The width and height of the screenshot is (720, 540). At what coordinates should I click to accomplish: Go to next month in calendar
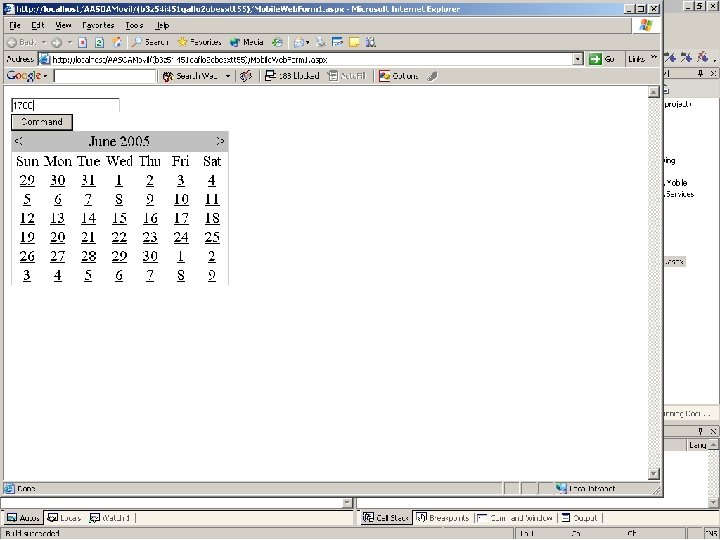pyautogui.click(x=220, y=141)
